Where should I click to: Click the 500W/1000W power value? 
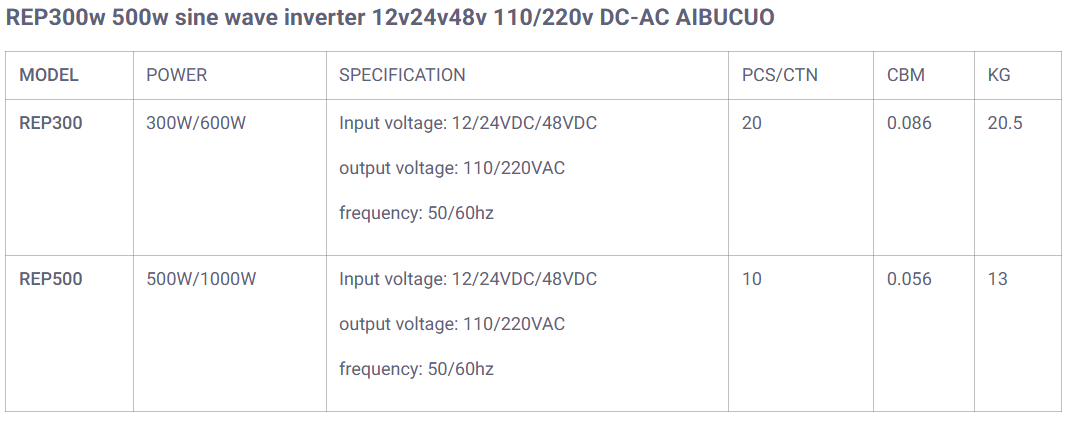pos(201,280)
